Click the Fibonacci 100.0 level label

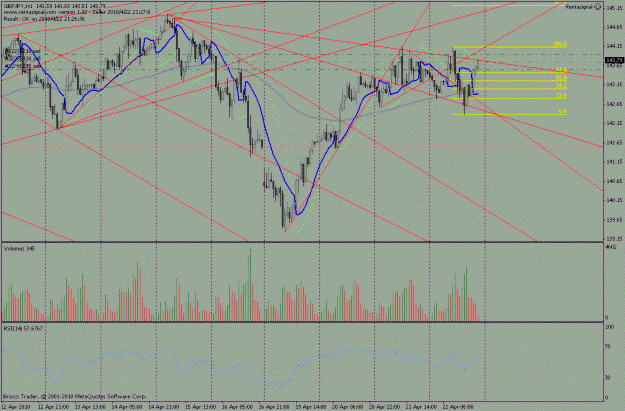tap(560, 44)
